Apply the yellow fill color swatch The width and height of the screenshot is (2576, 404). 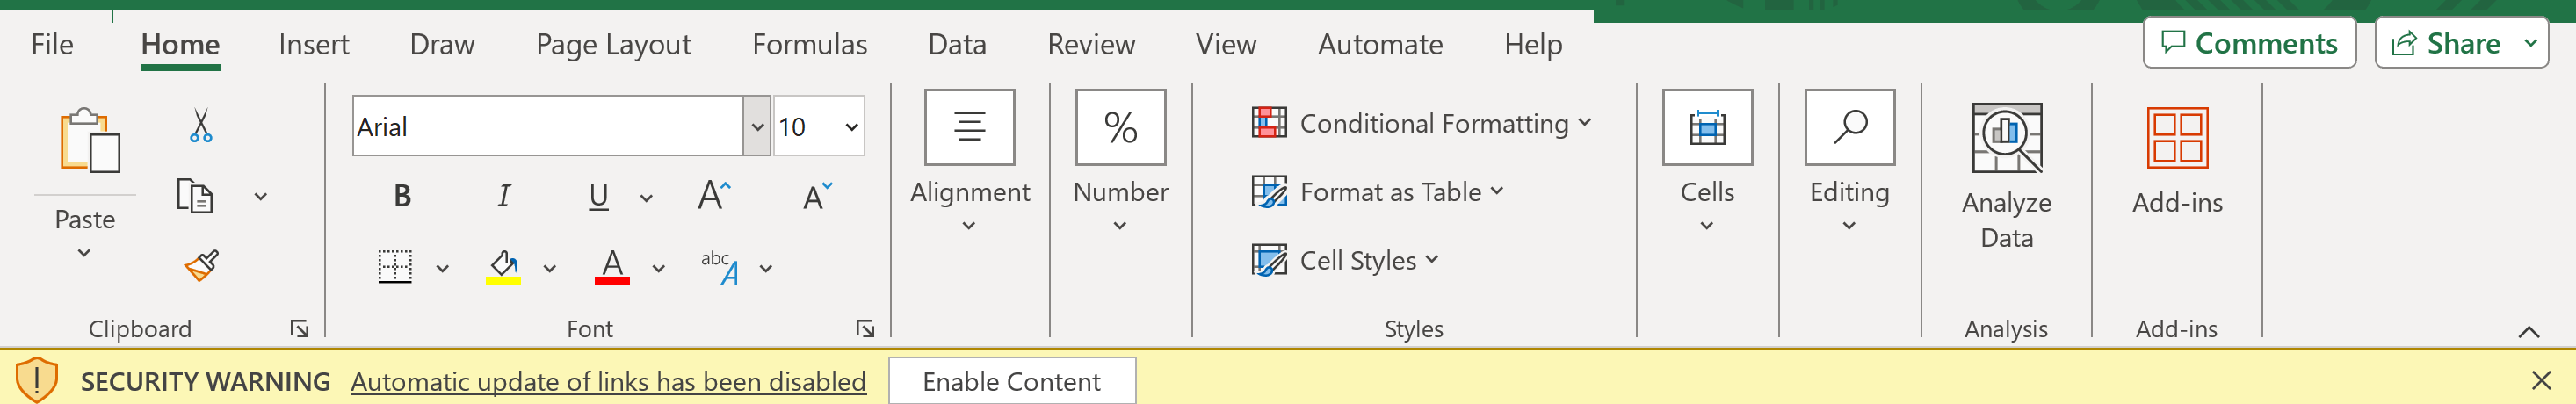coord(503,267)
